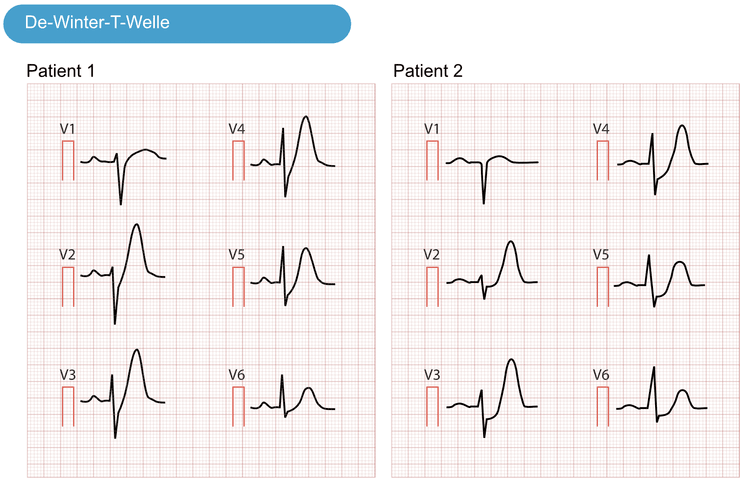Click Patient 1 V4 T wave peak
The height and width of the screenshot is (492, 750).
point(306,117)
